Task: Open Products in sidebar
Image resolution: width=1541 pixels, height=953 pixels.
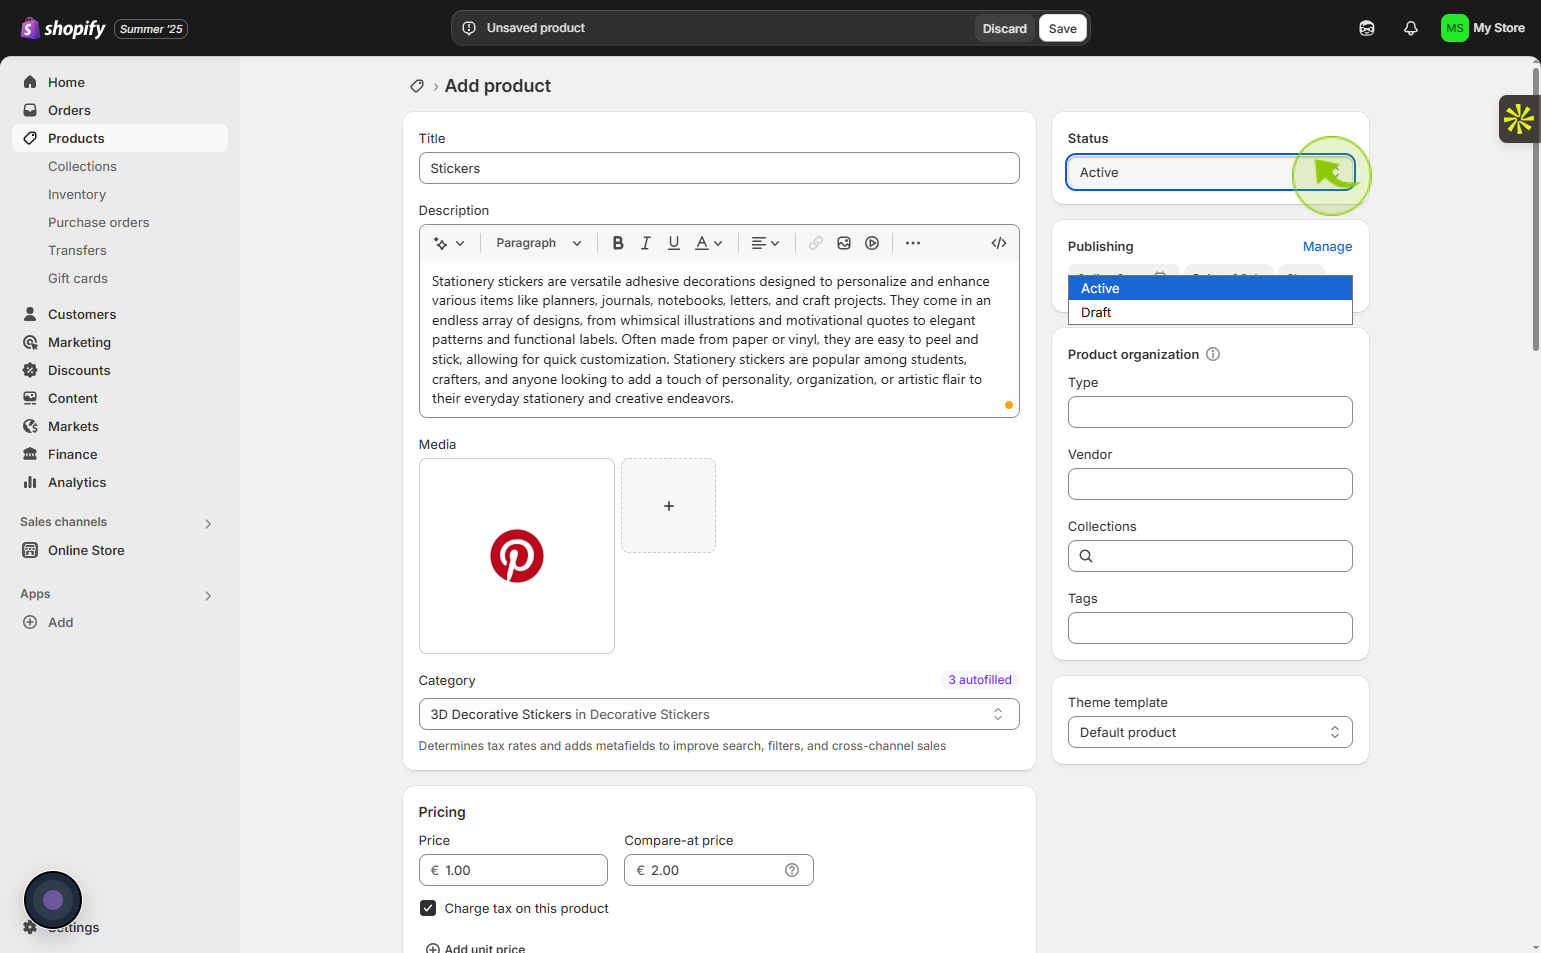Action: coord(120,138)
